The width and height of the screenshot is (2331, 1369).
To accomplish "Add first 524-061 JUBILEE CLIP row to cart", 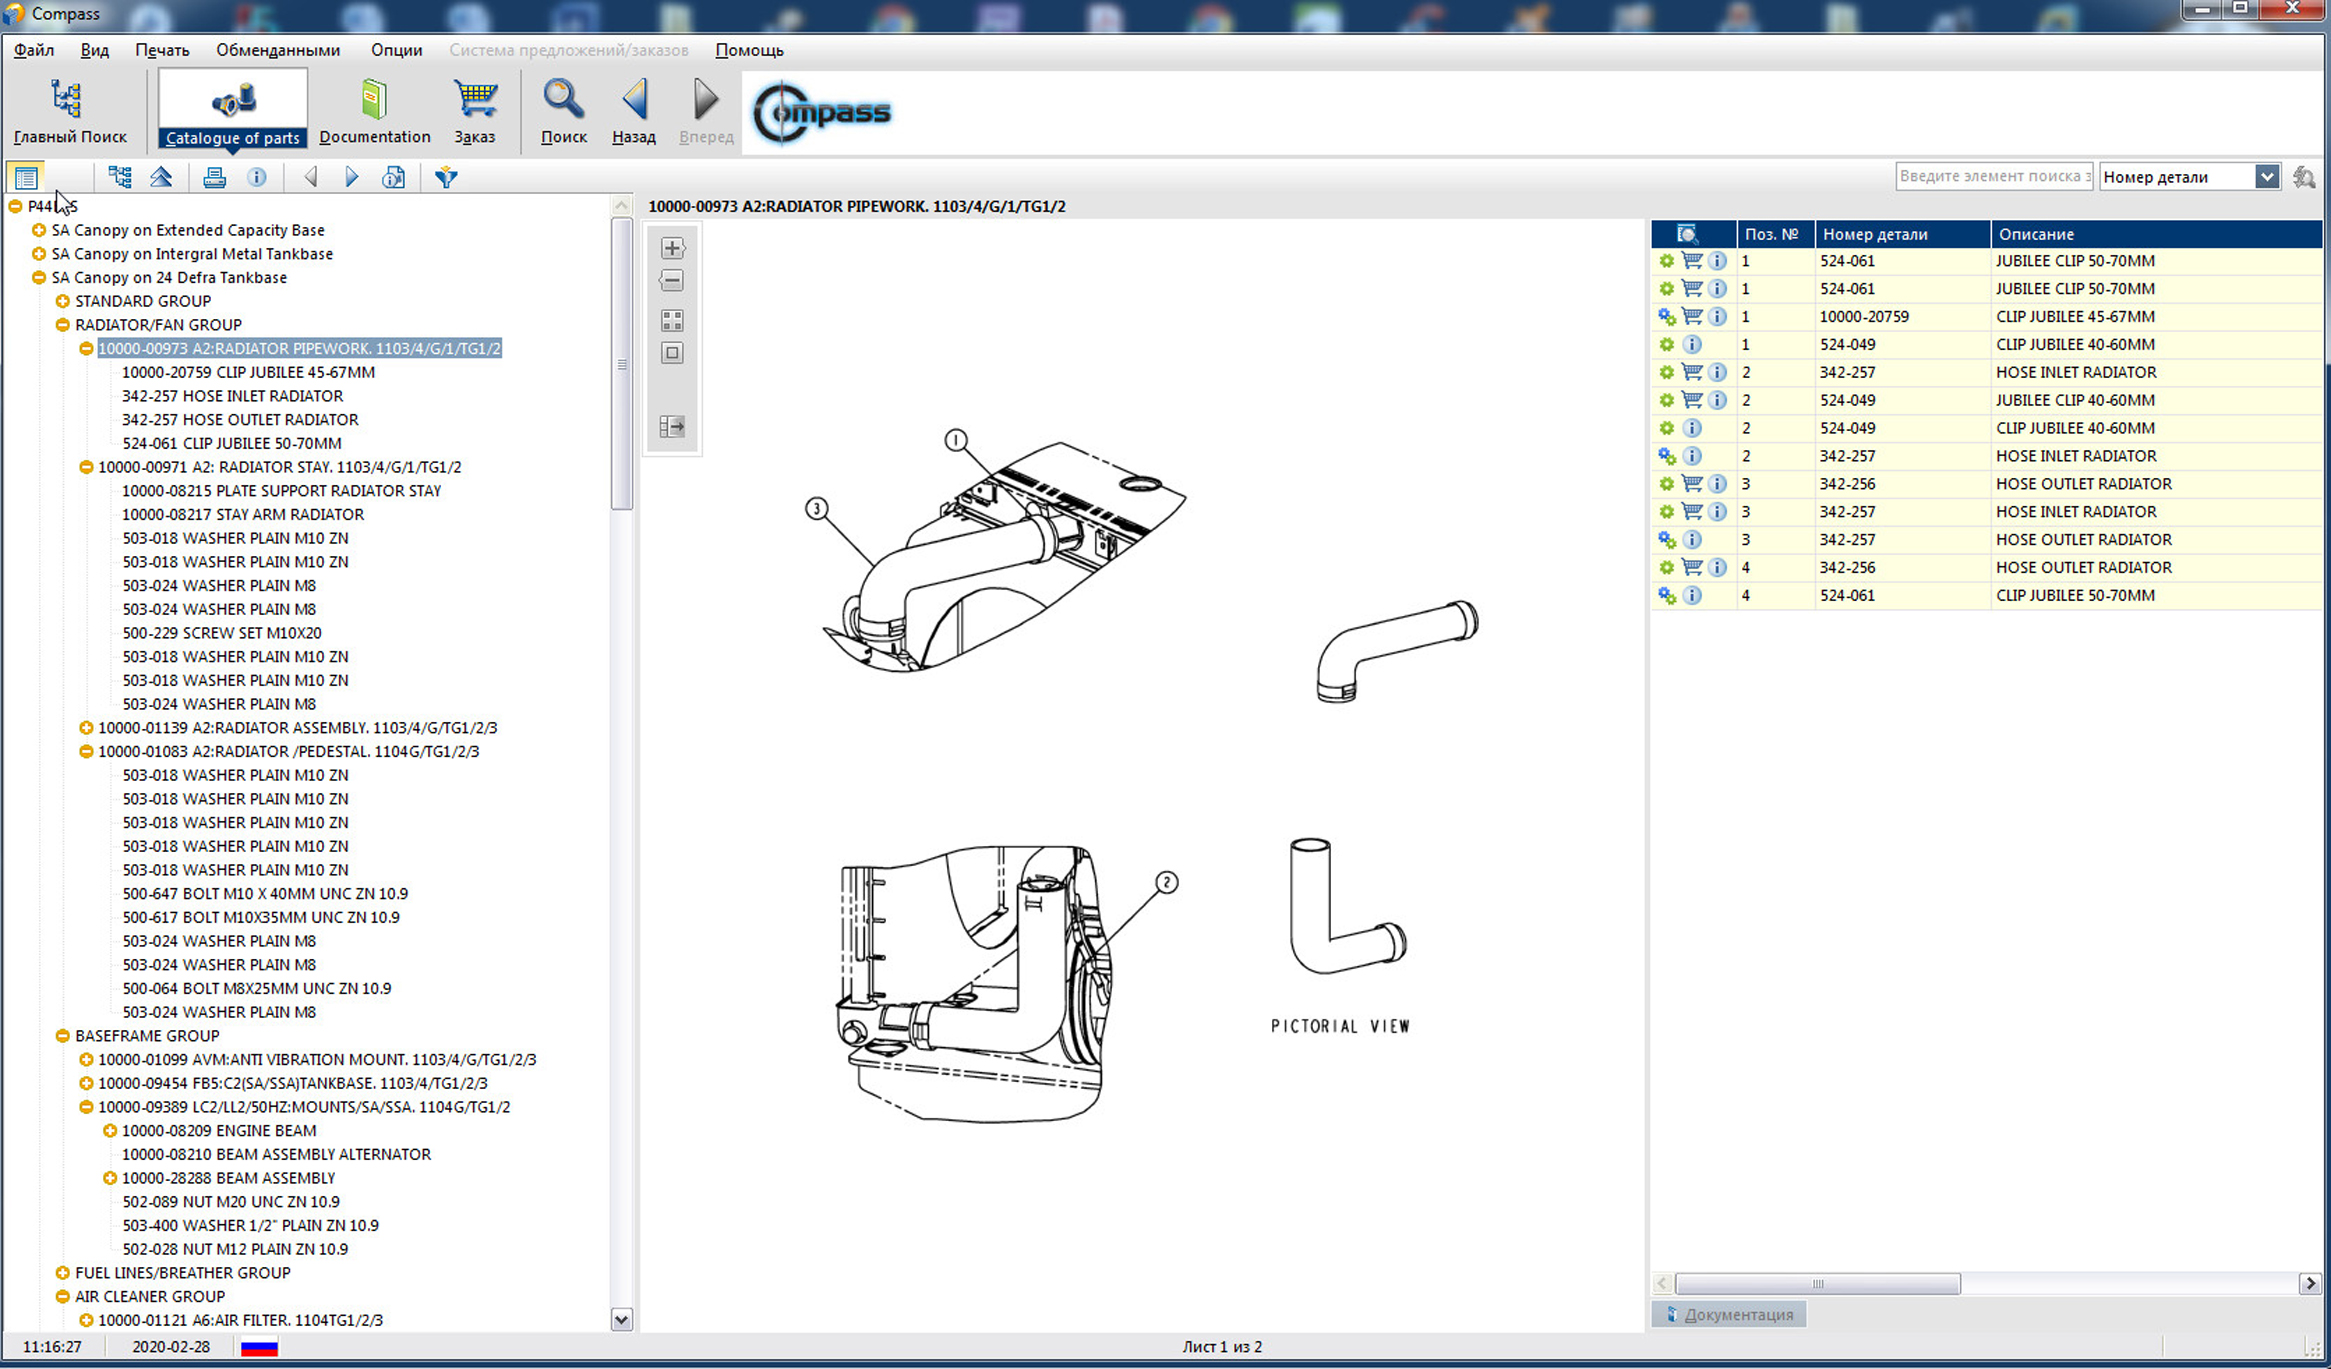I will 1692,261.
